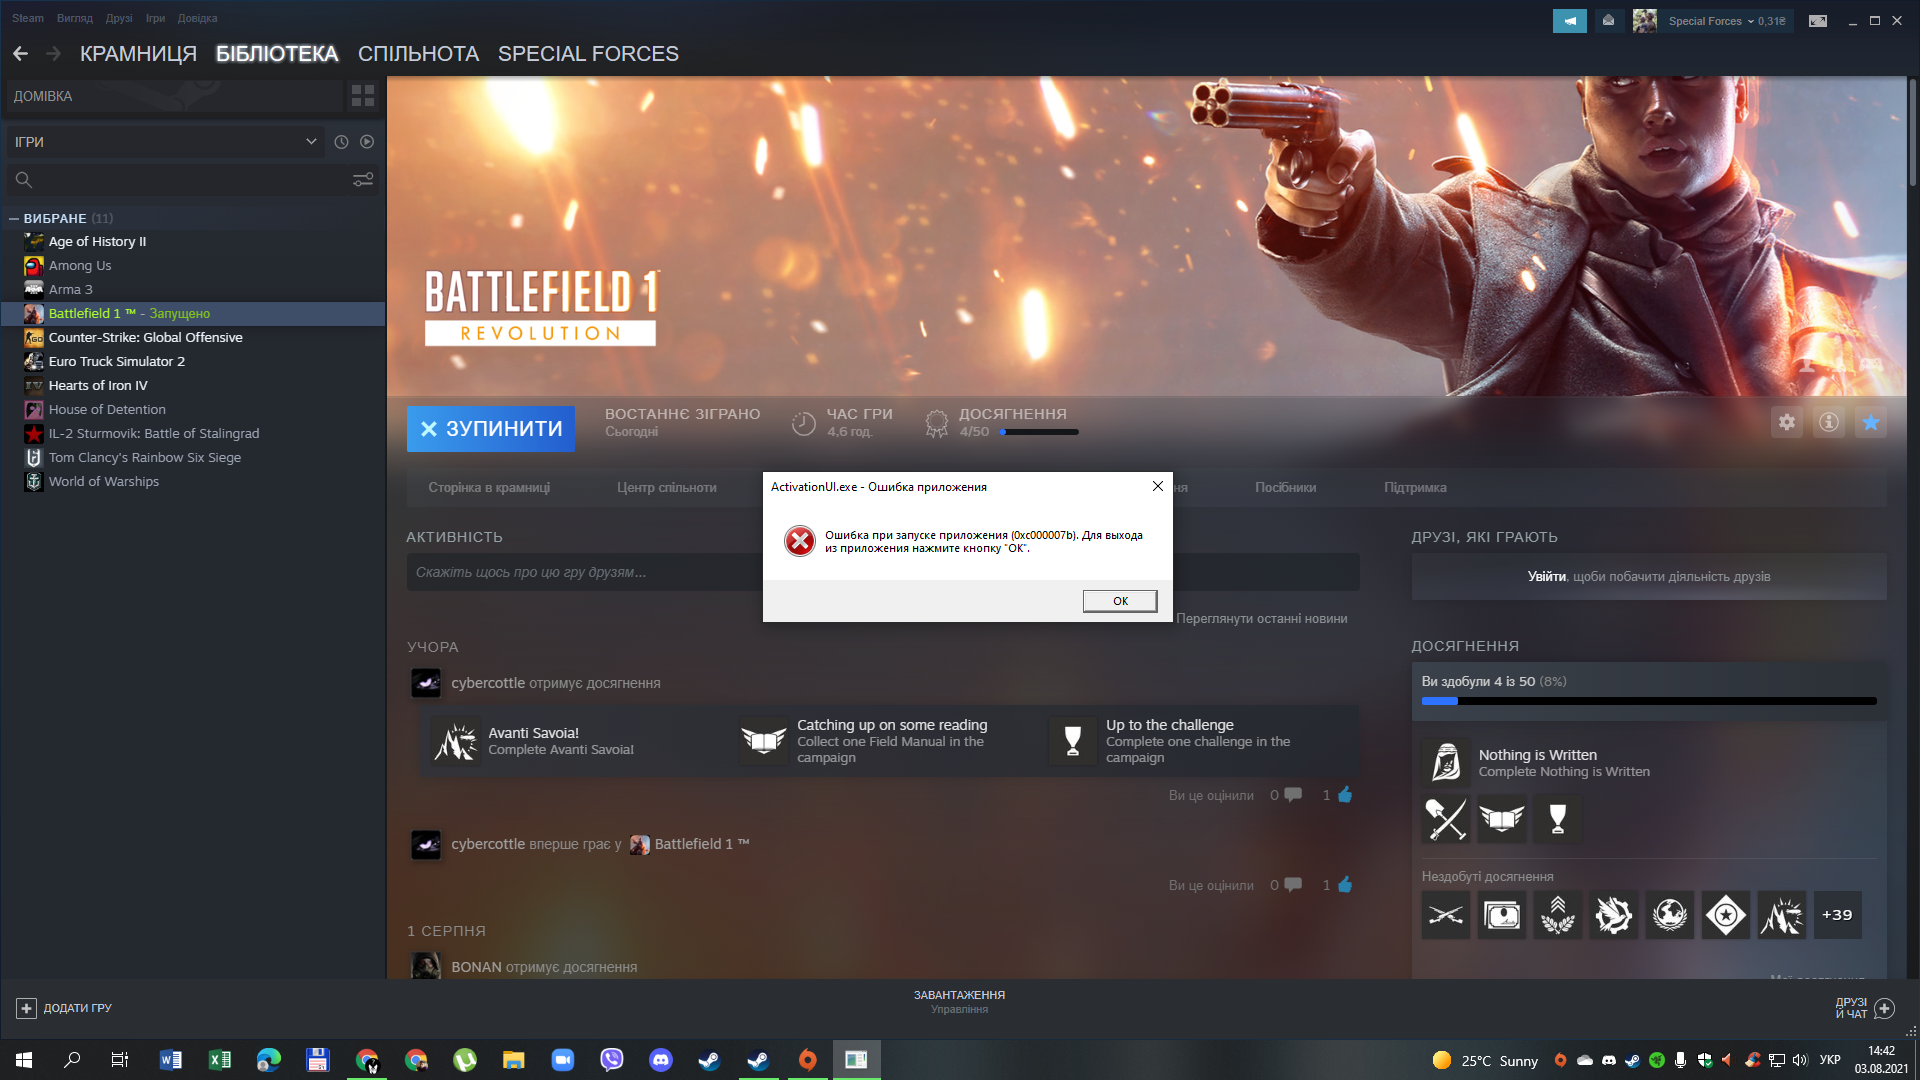Open the star-diamond locked achievement icon
Screen dimensions: 1920x1080
(x=1726, y=915)
